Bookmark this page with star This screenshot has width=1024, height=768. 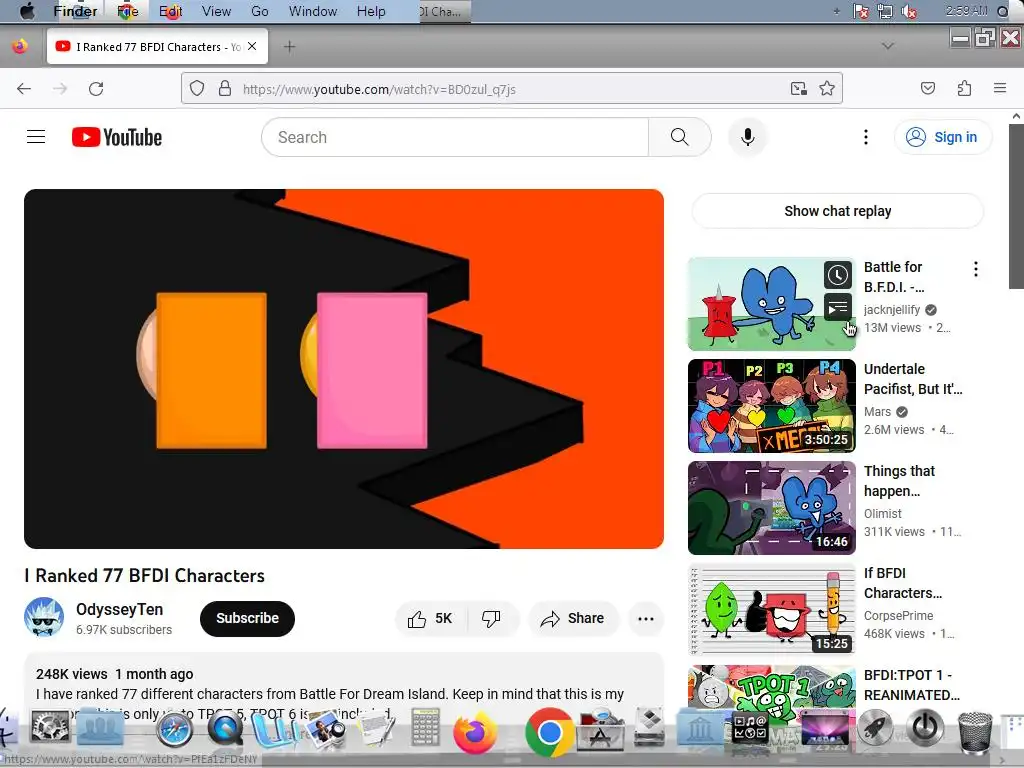pos(827,88)
